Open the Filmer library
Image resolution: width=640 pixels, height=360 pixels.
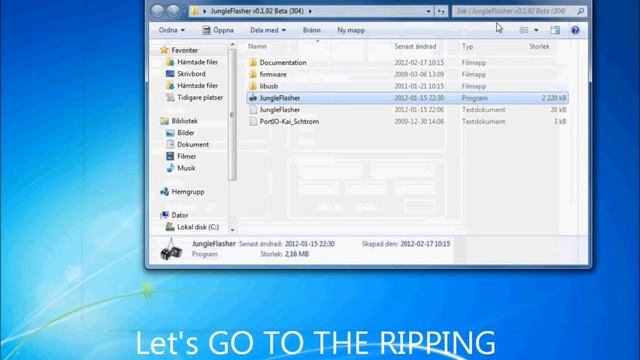tap(187, 157)
